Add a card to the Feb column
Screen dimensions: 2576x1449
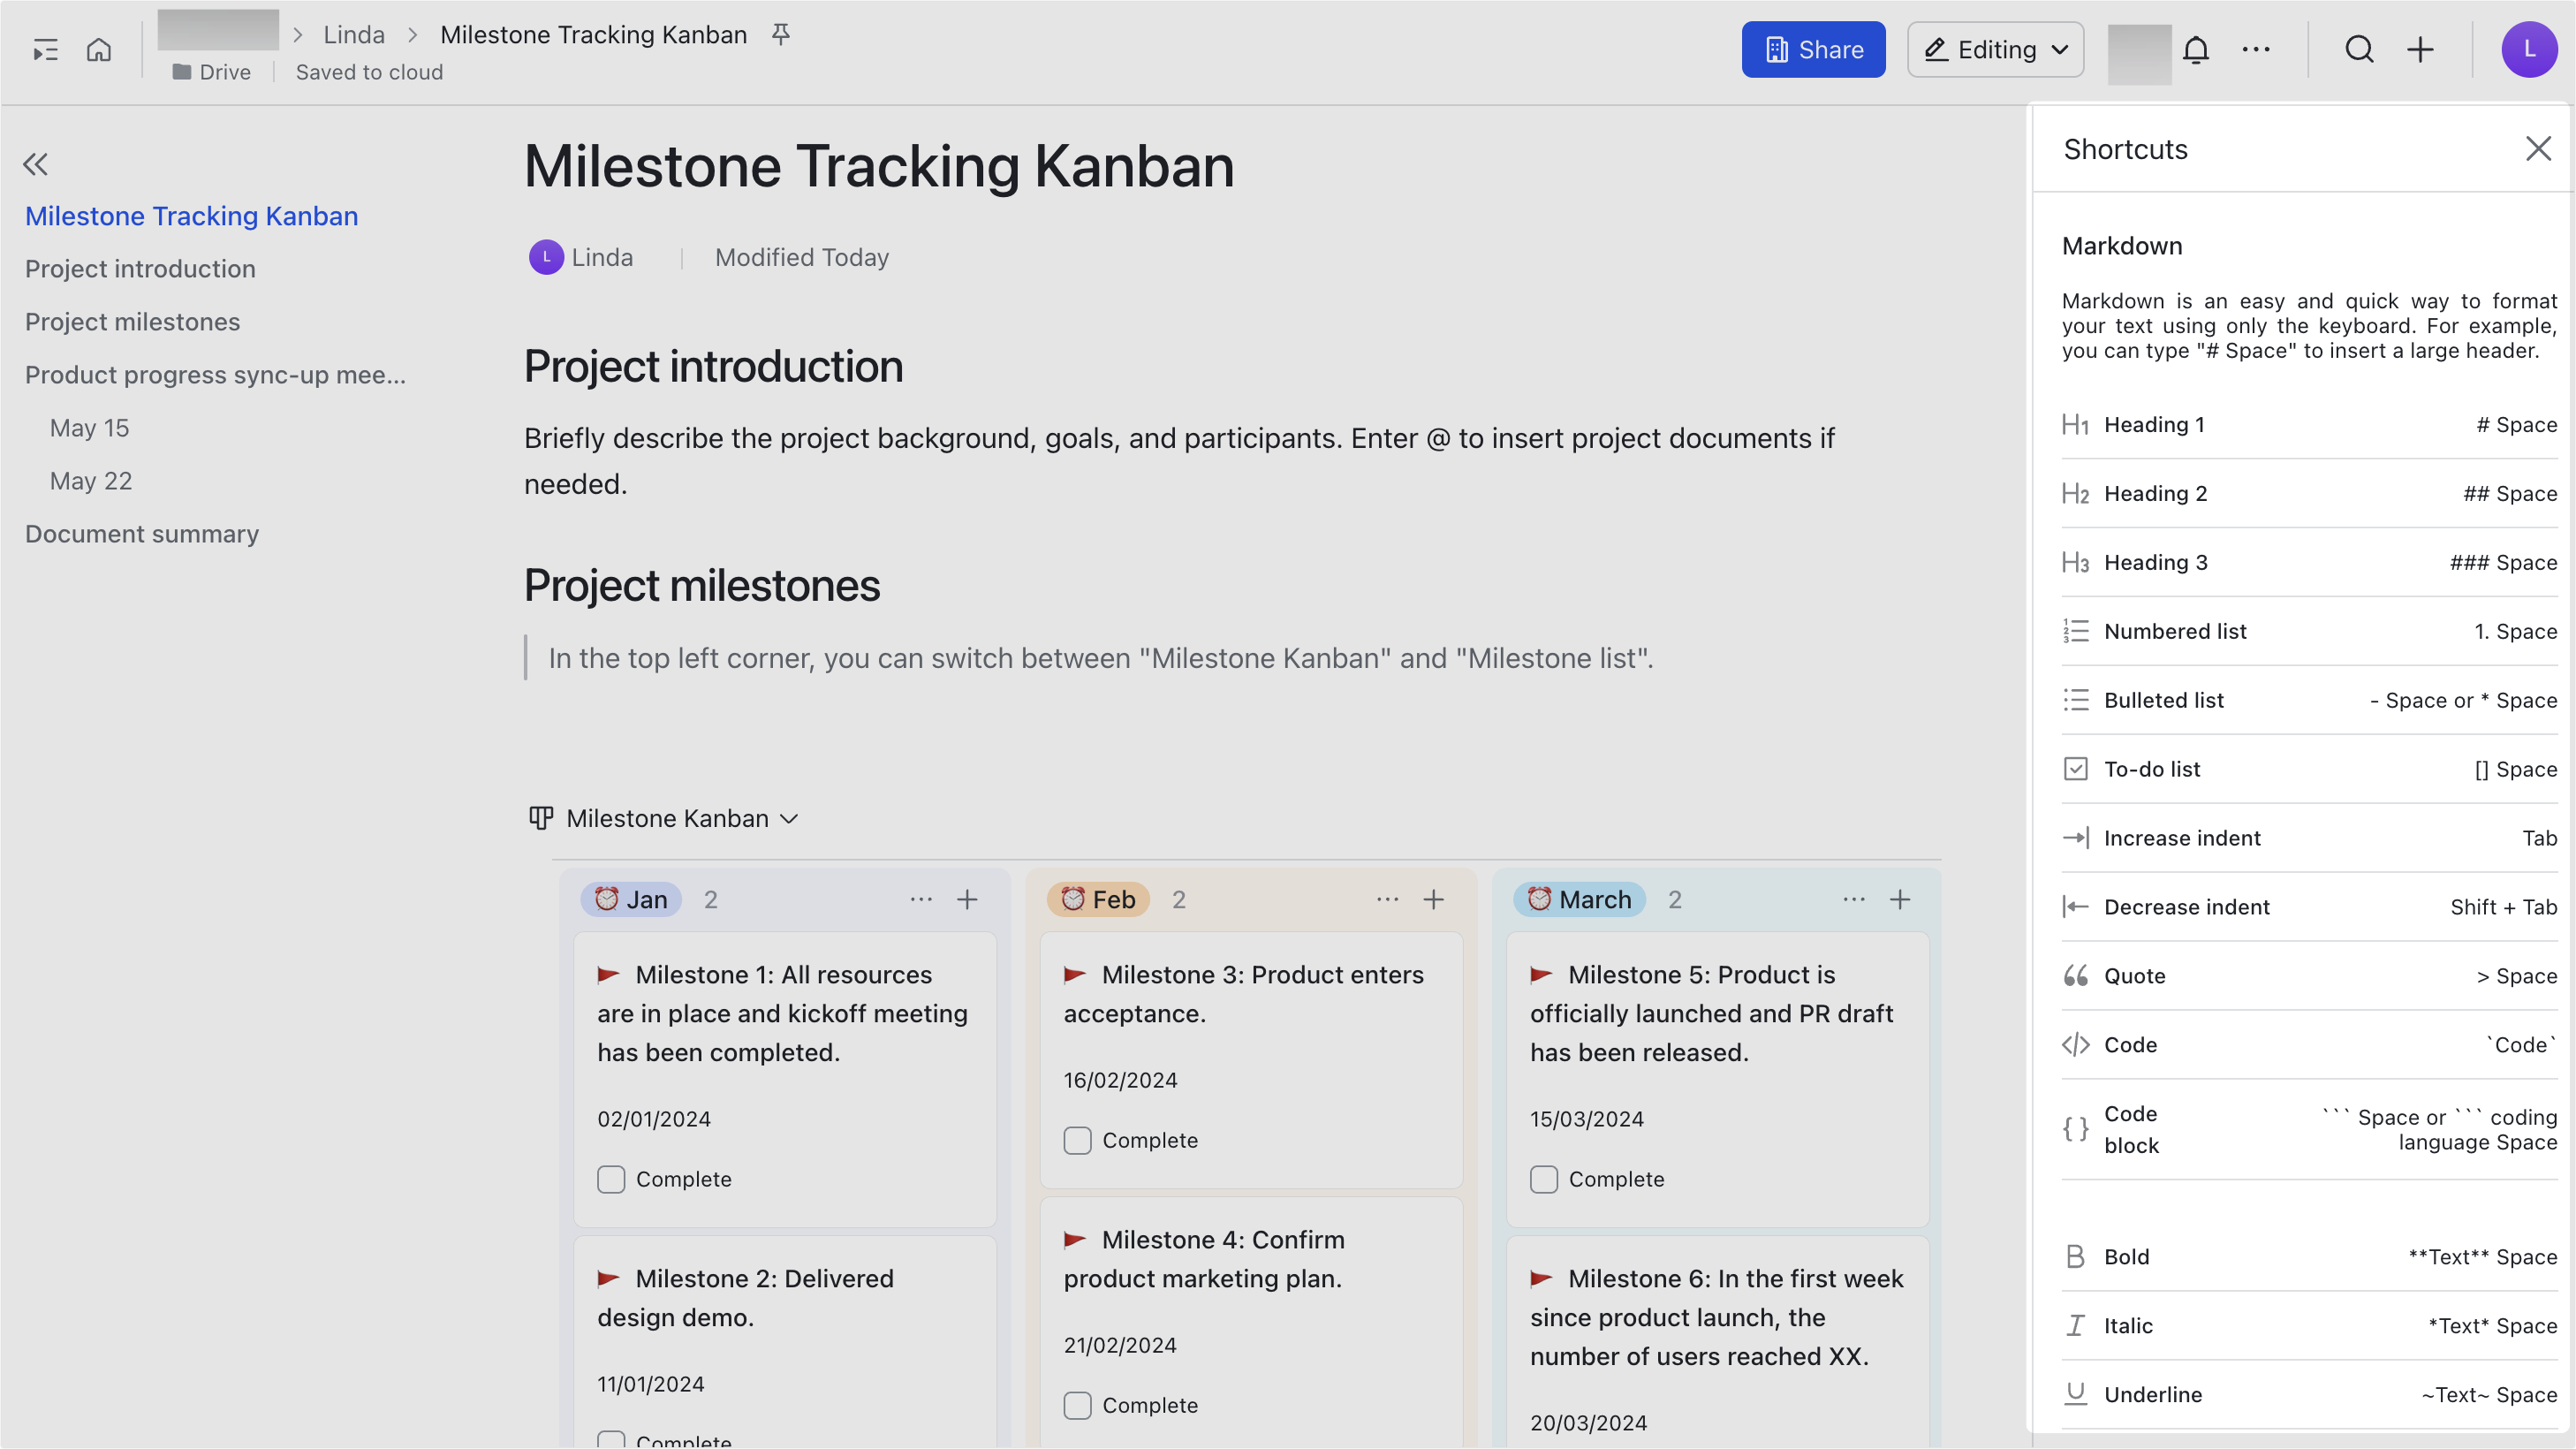click(x=1433, y=899)
